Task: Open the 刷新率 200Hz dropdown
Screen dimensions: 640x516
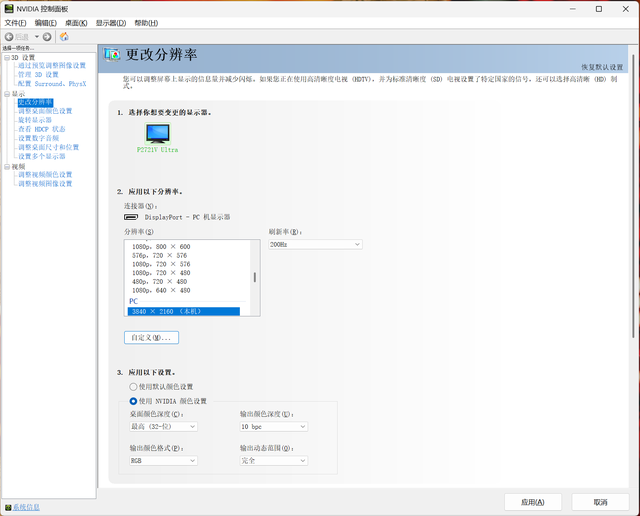Action: (x=314, y=244)
